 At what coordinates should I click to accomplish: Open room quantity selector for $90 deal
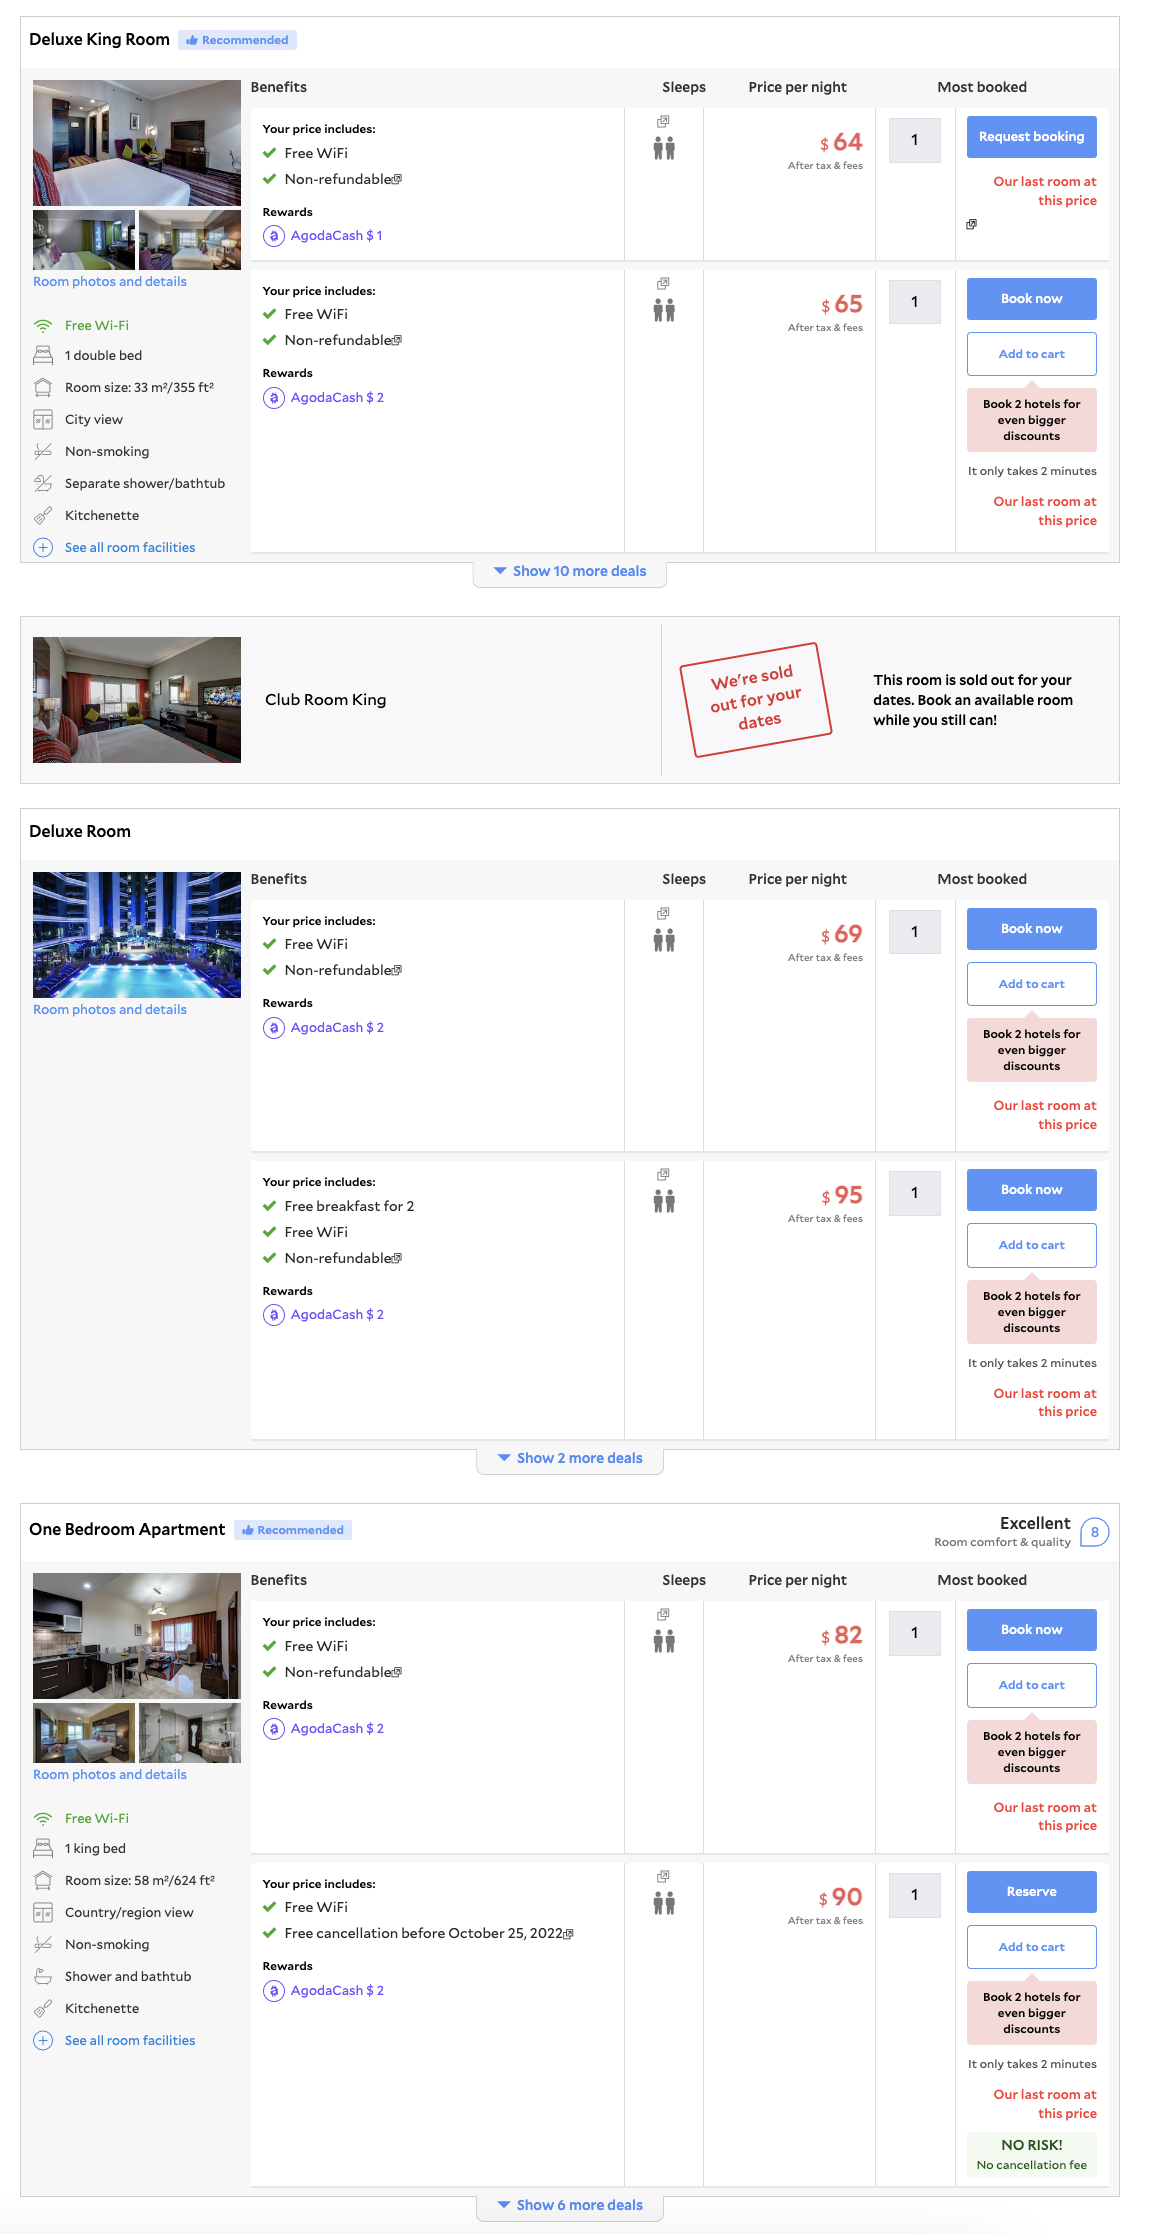pyautogui.click(x=914, y=1895)
